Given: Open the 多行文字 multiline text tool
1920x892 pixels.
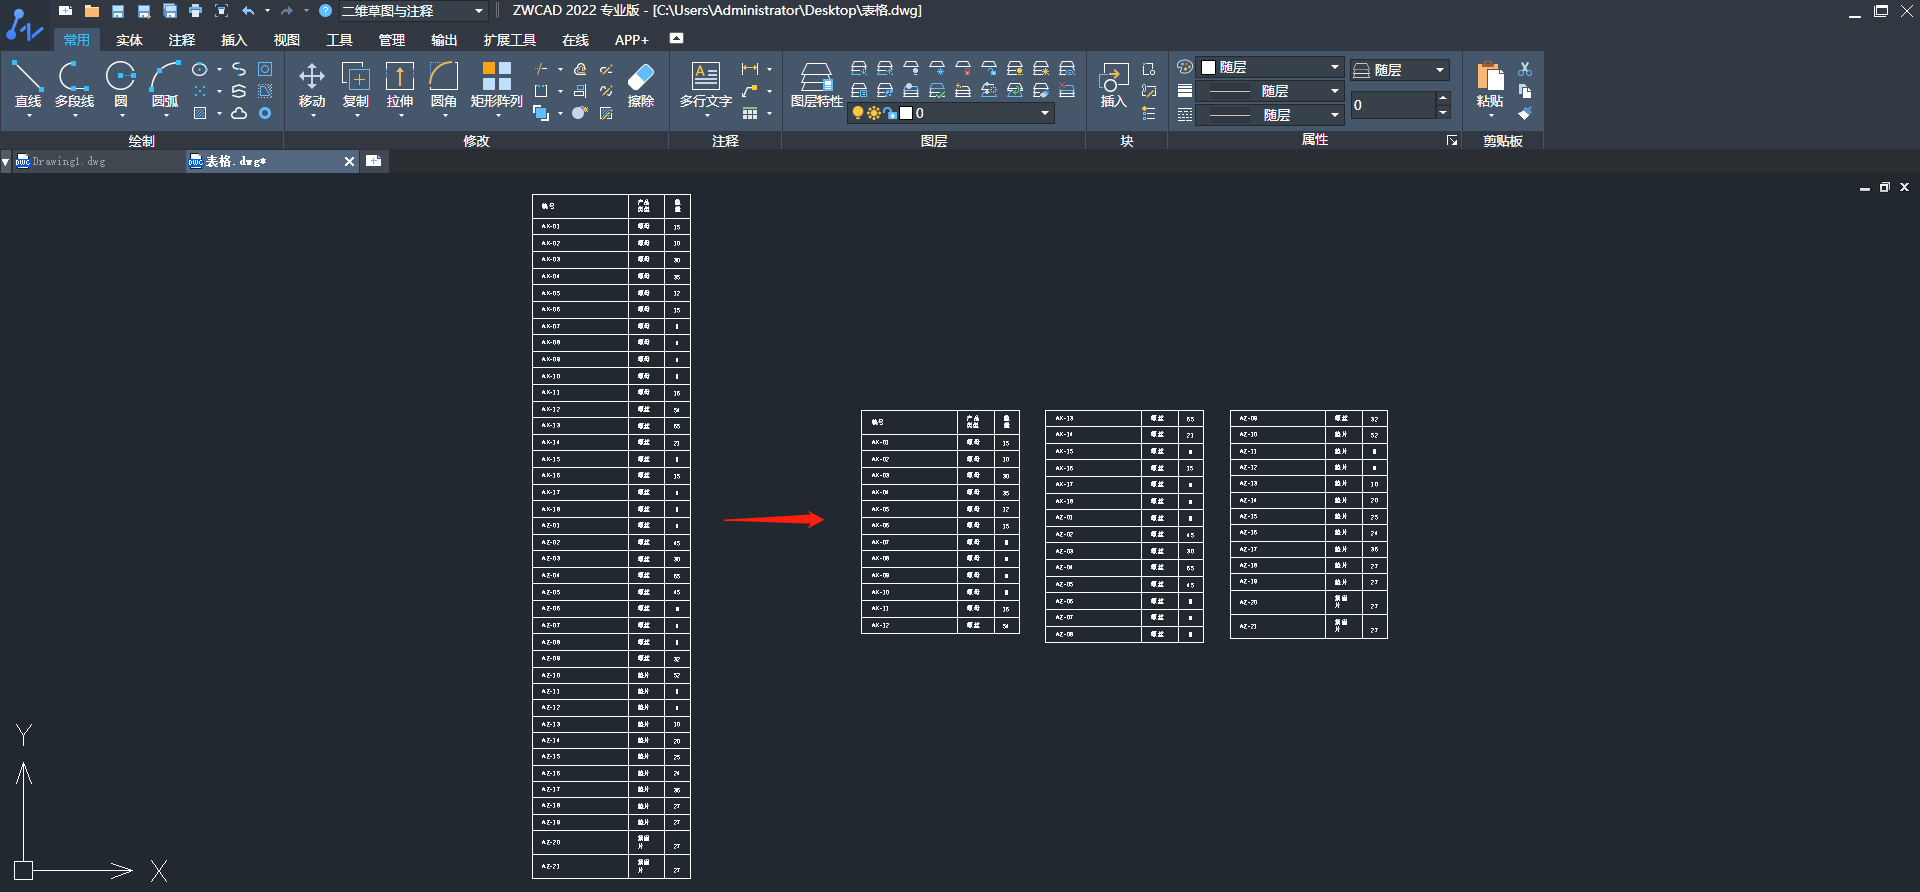Looking at the screenshot, I should tap(706, 85).
